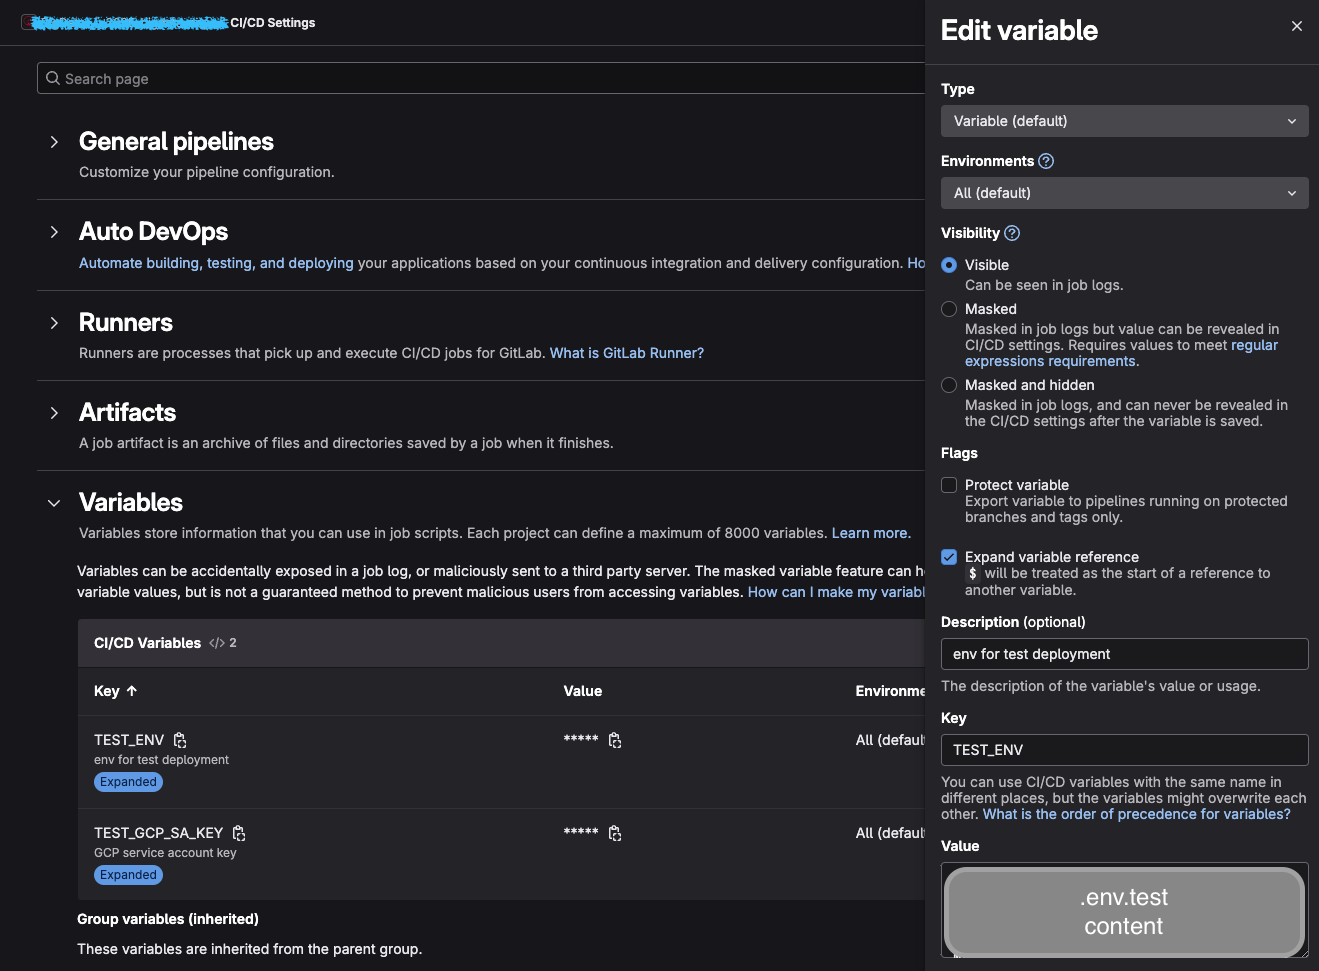Select Masked and hidden option
1319x971 pixels.
[x=949, y=385]
